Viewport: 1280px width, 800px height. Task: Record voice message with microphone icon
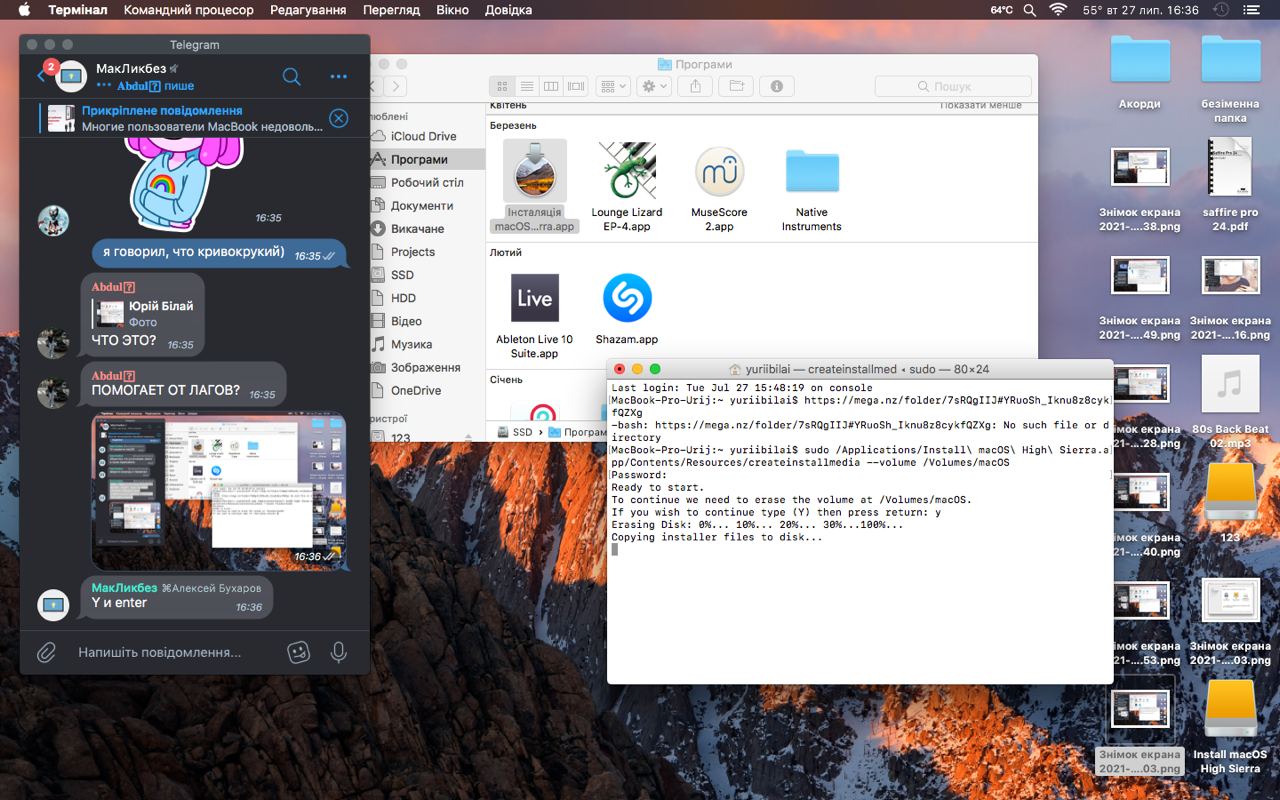339,652
